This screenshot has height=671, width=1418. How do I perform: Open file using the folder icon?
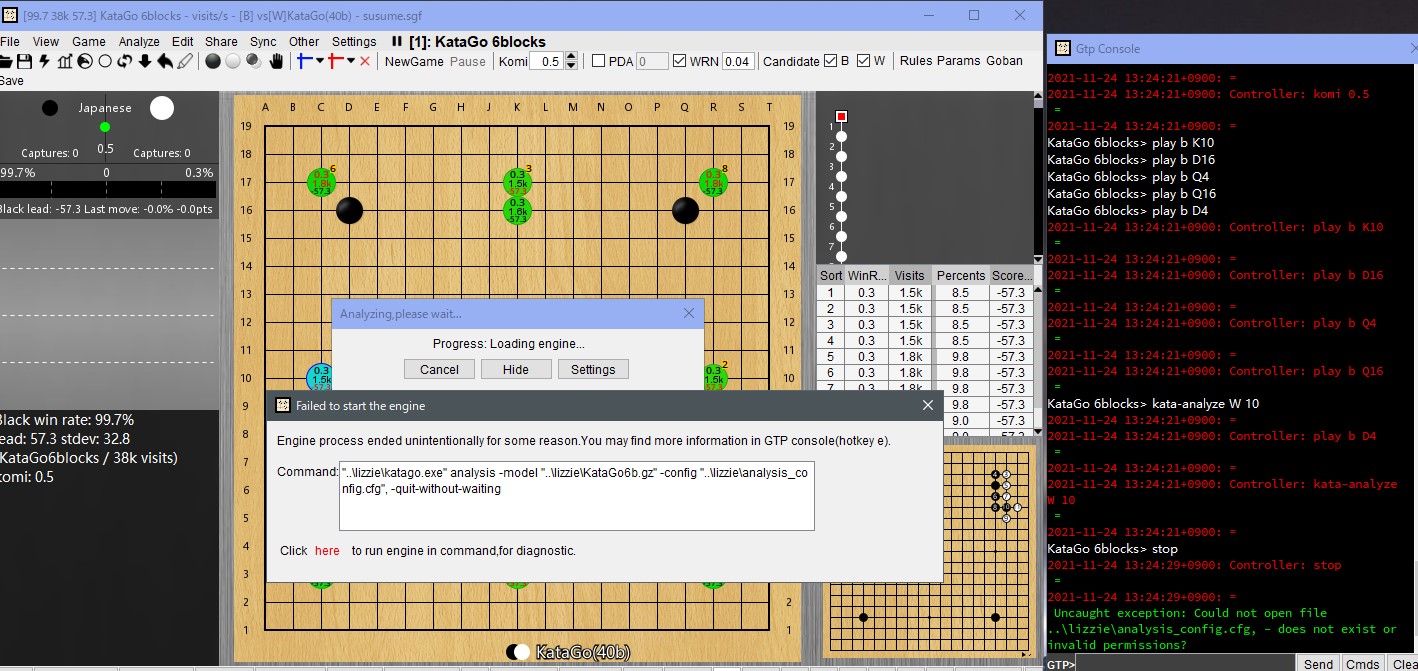pos(6,62)
